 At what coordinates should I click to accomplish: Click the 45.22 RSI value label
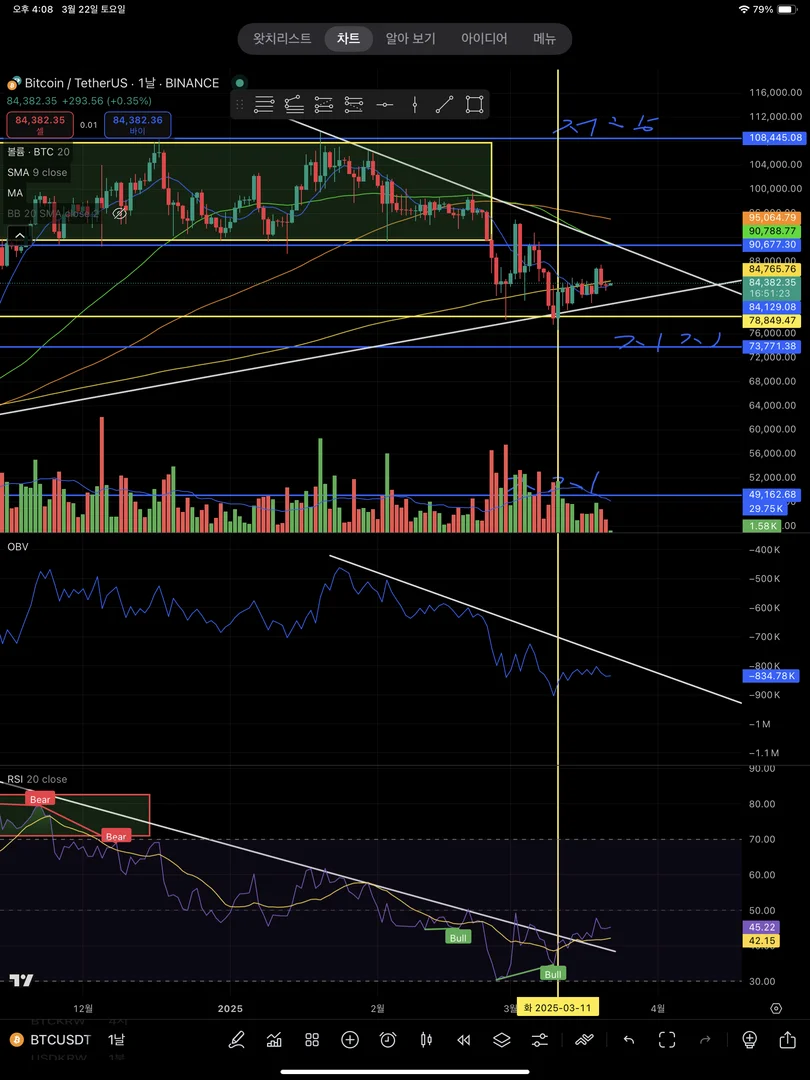coord(760,928)
